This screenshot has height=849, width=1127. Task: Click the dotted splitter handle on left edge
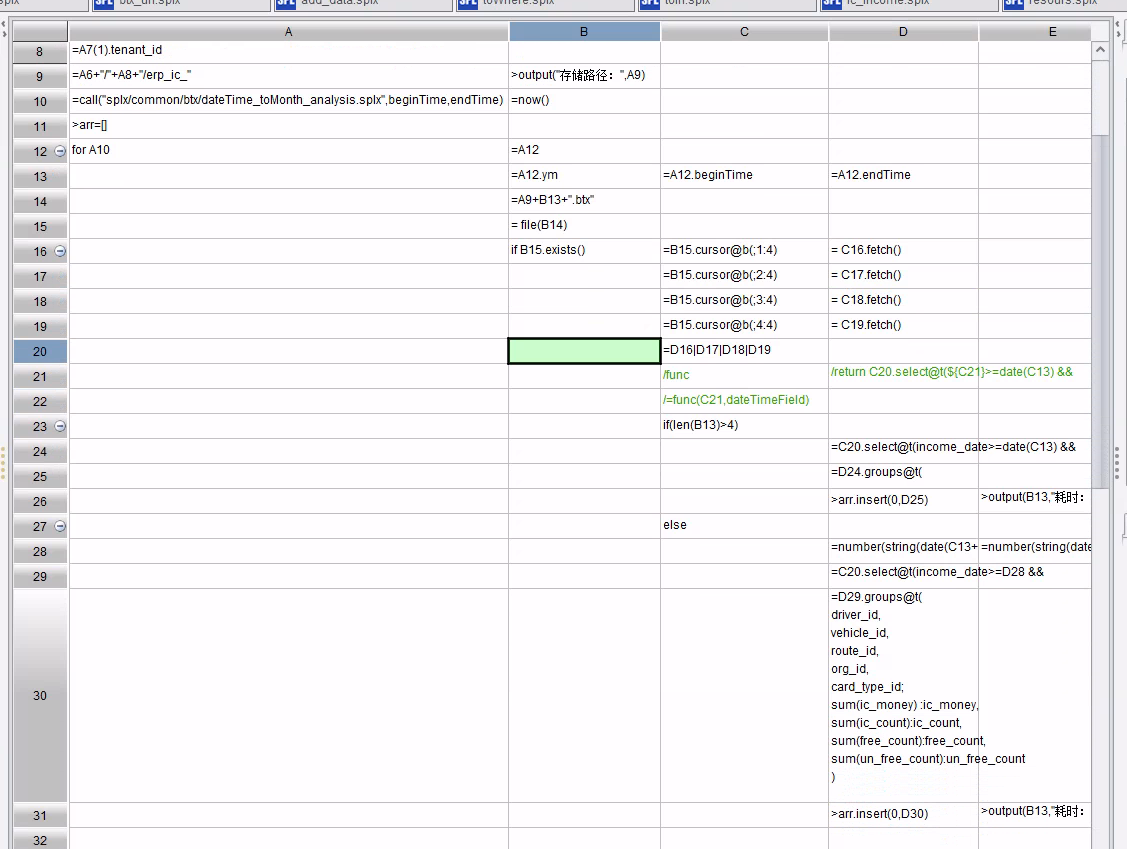click(4, 462)
